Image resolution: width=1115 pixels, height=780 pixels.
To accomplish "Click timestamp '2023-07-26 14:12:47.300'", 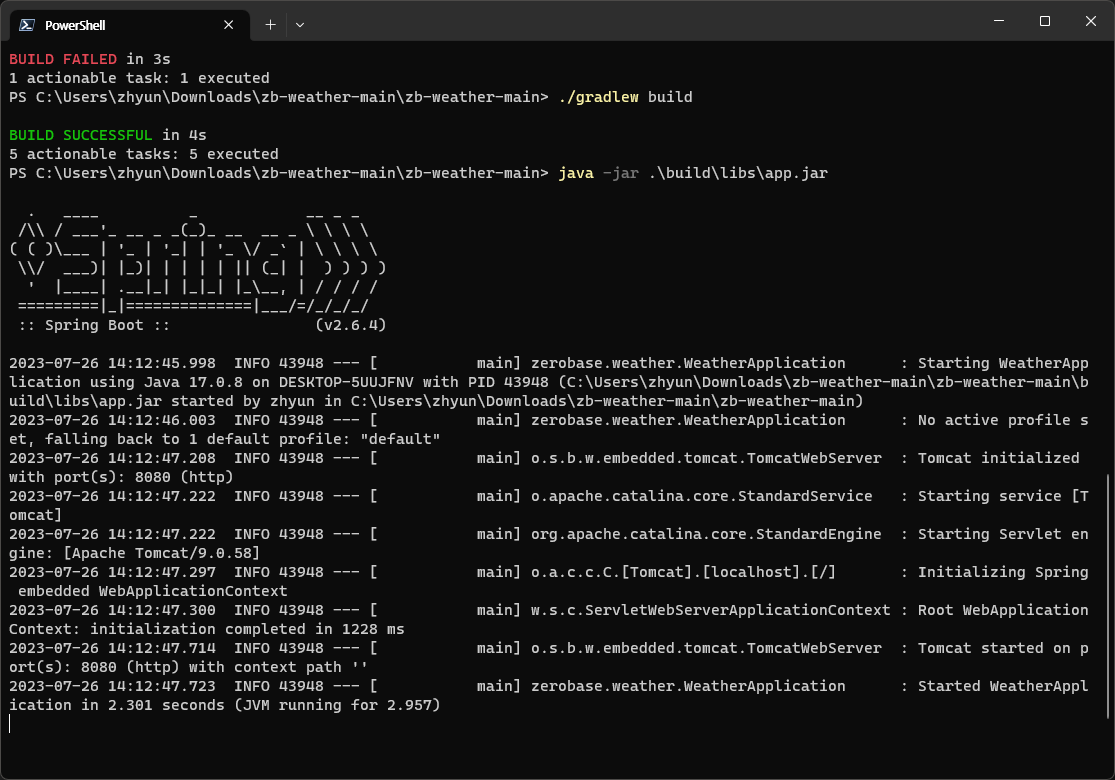I will coord(112,610).
